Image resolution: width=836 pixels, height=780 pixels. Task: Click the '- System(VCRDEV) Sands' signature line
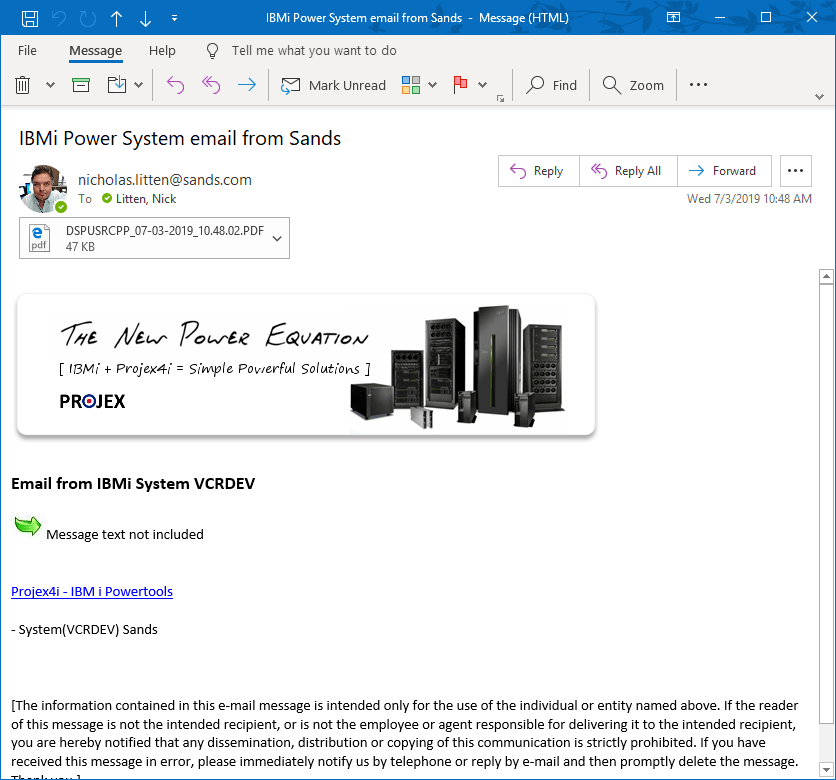point(84,630)
